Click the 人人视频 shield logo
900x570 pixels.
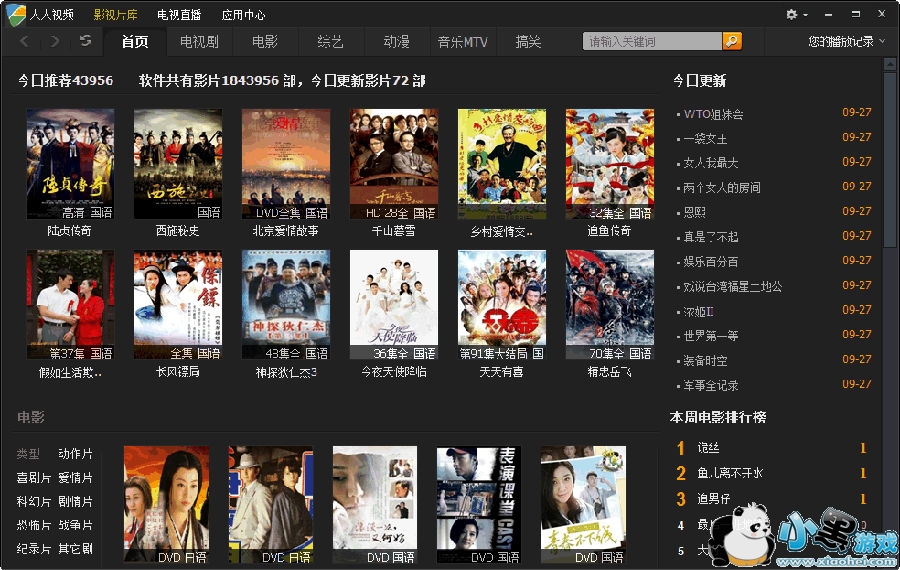[15, 14]
